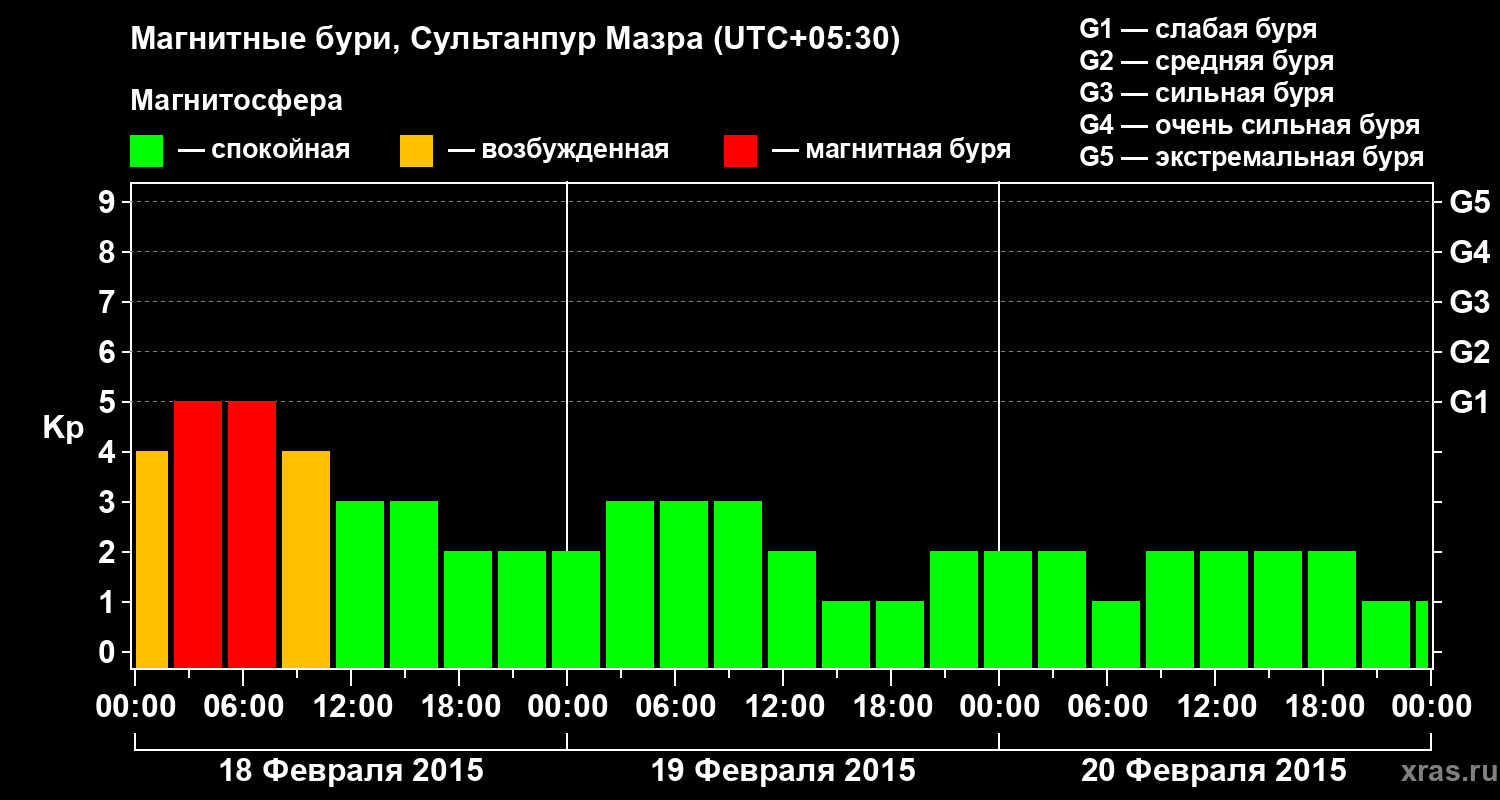The height and width of the screenshot is (800, 1500).
Task: Click 'G2 — средняя буря' legend line
Action: 1207,61
